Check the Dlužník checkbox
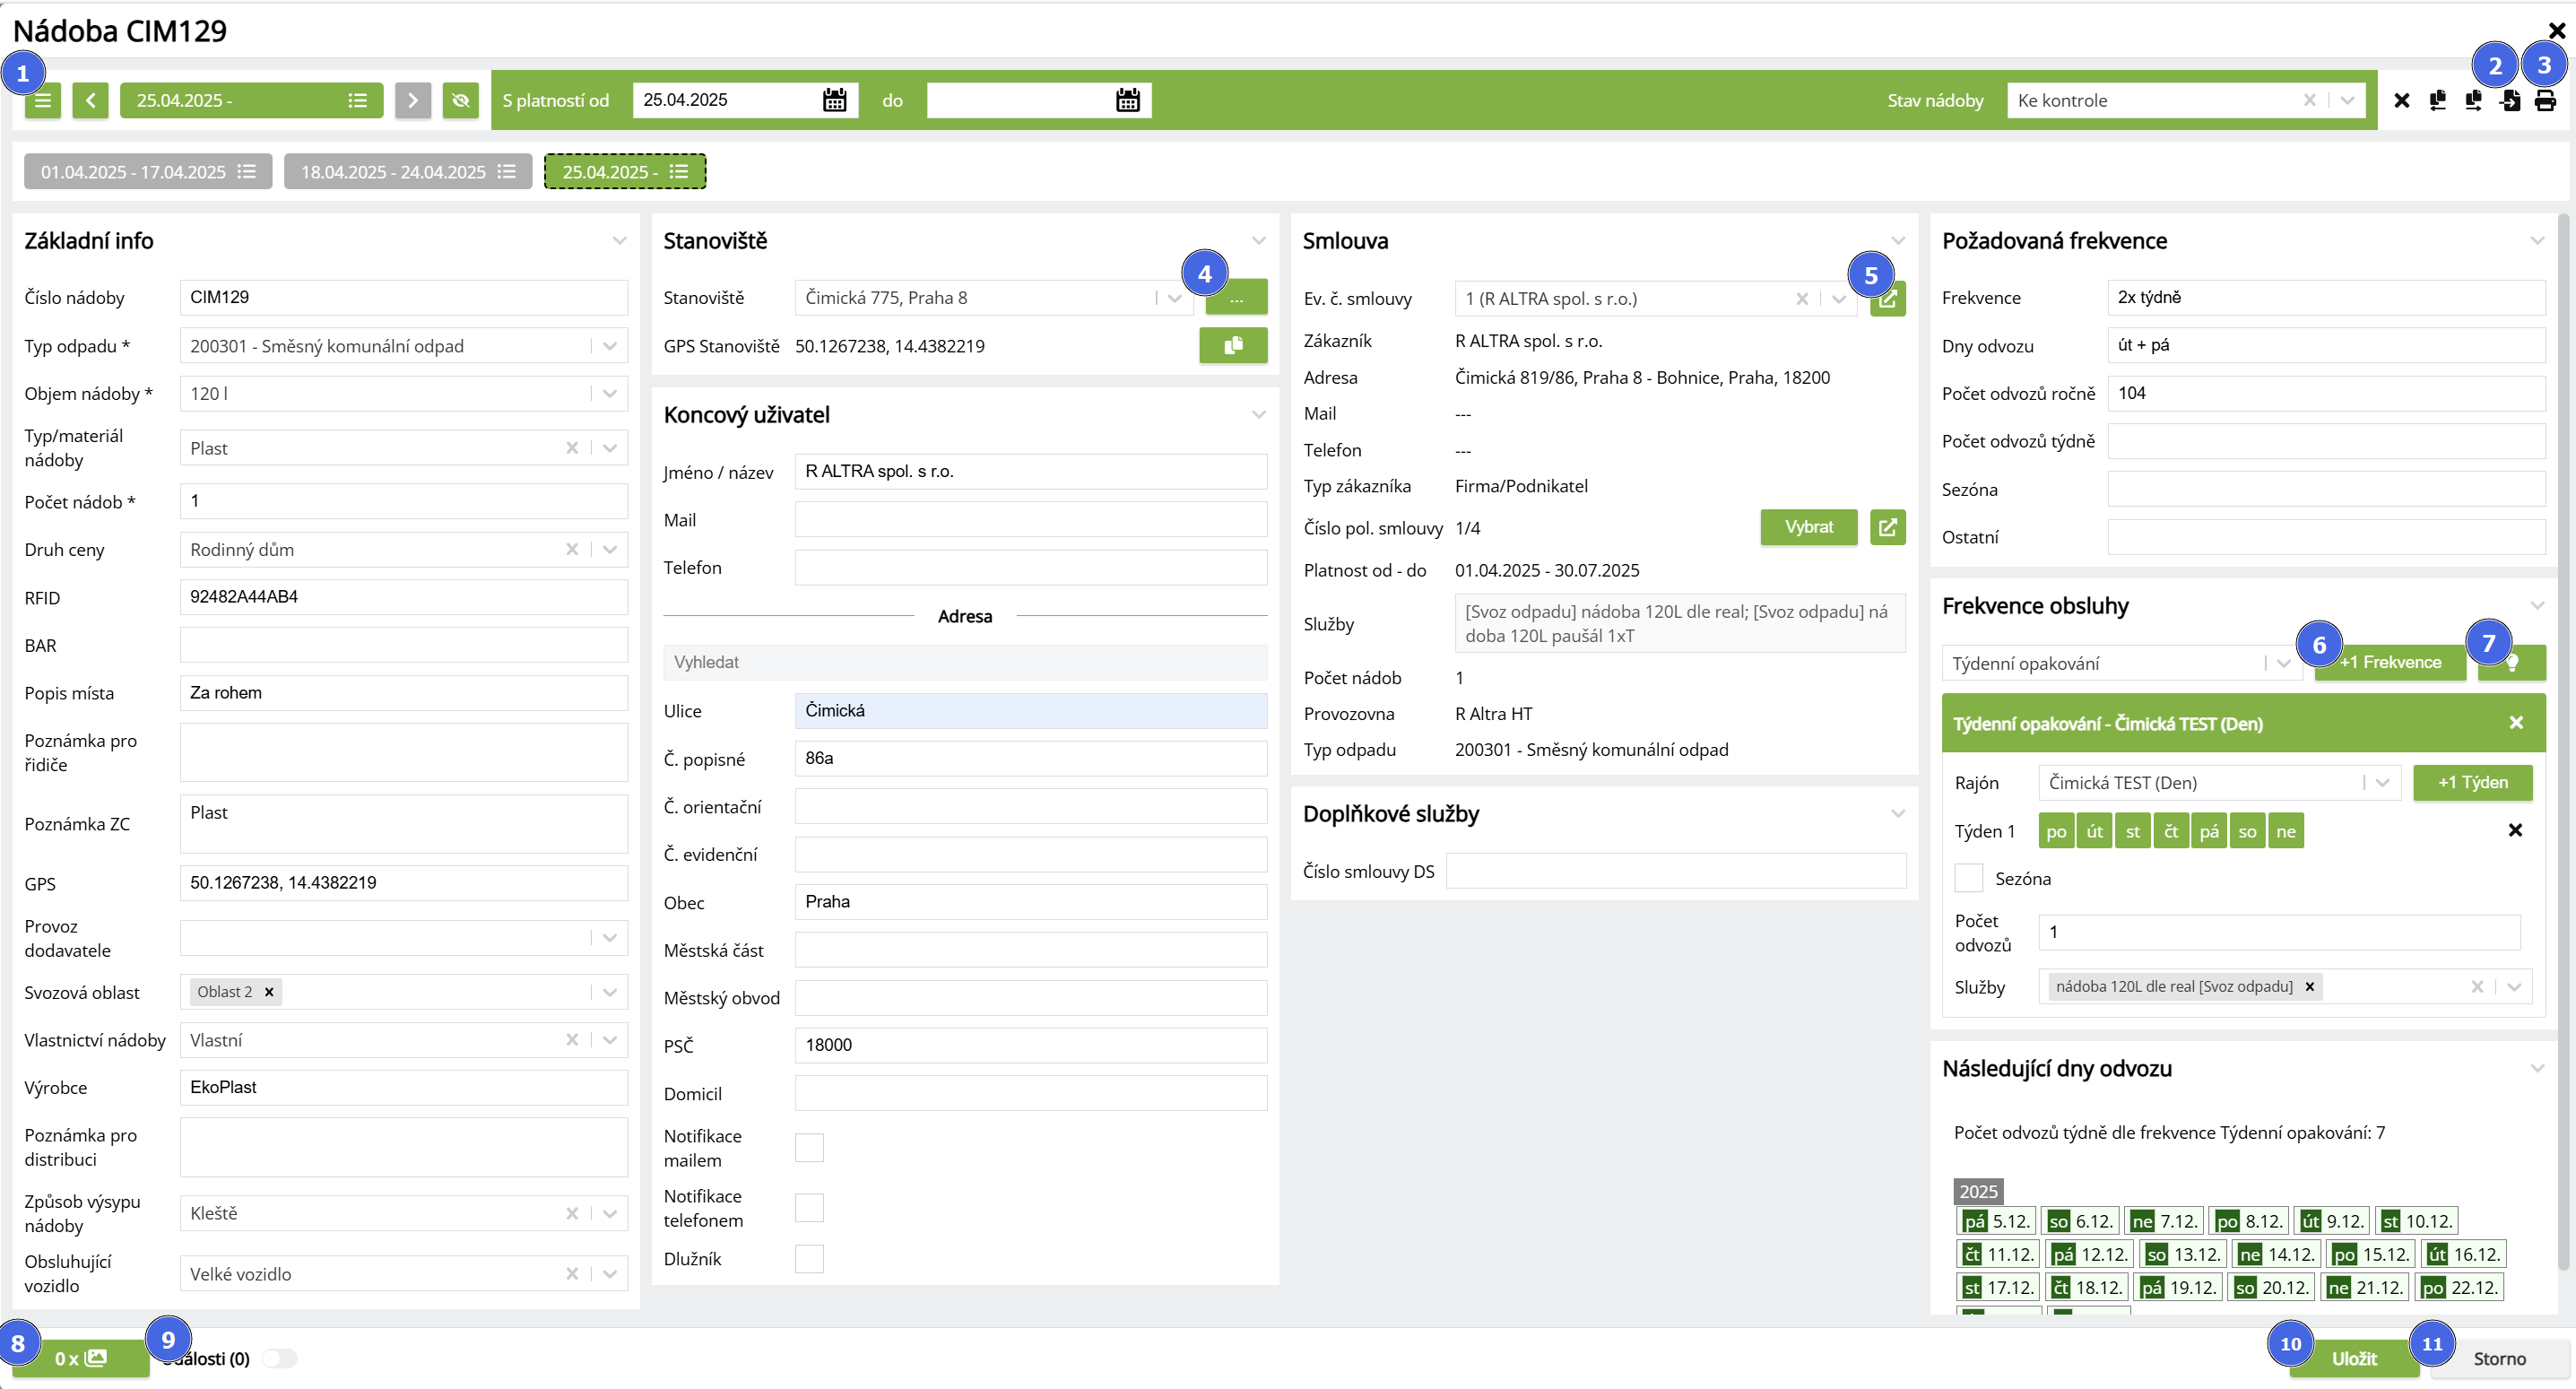This screenshot has height=1389, width=2576. click(x=809, y=1258)
